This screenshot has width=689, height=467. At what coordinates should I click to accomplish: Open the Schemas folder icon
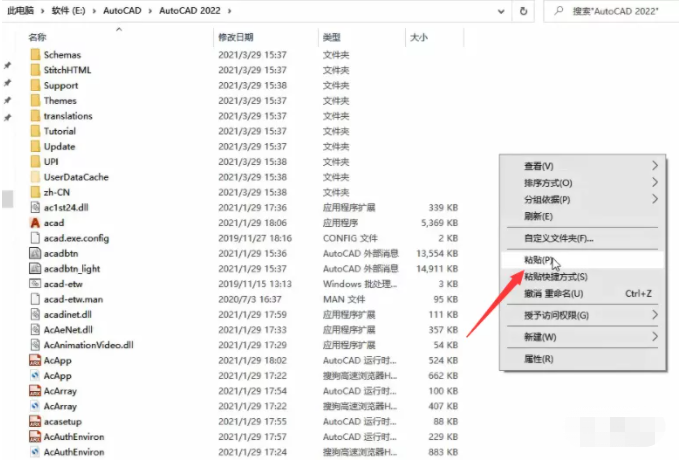[x=35, y=55]
